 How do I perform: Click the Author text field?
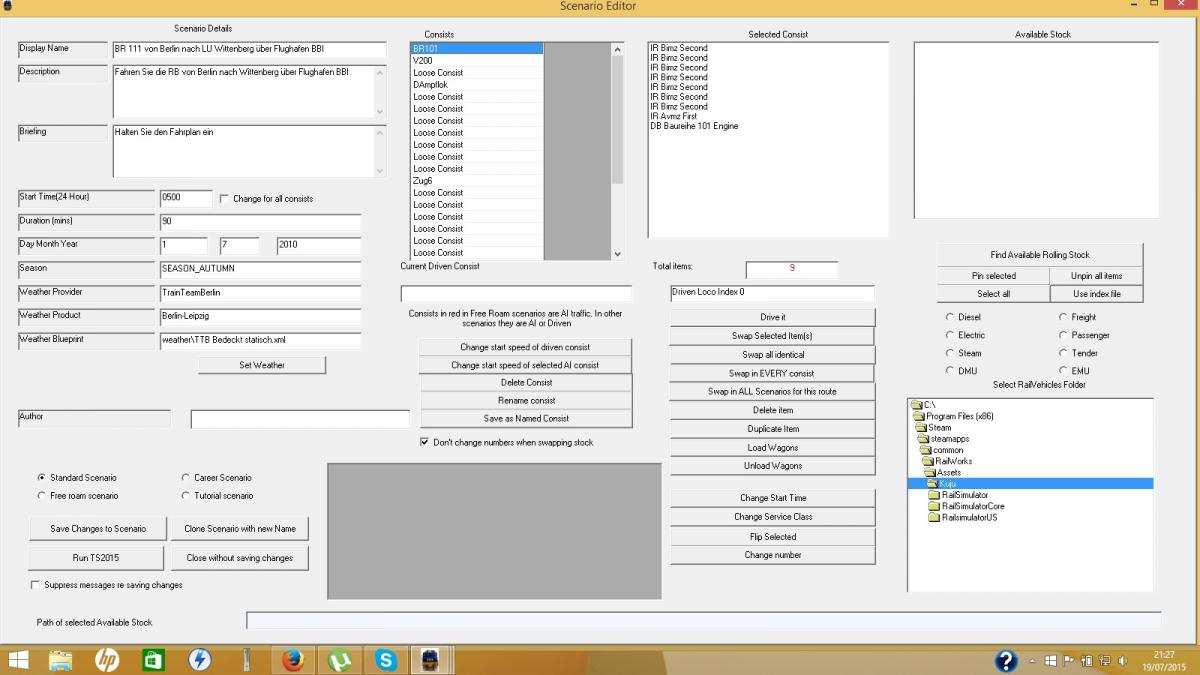tap(300, 420)
